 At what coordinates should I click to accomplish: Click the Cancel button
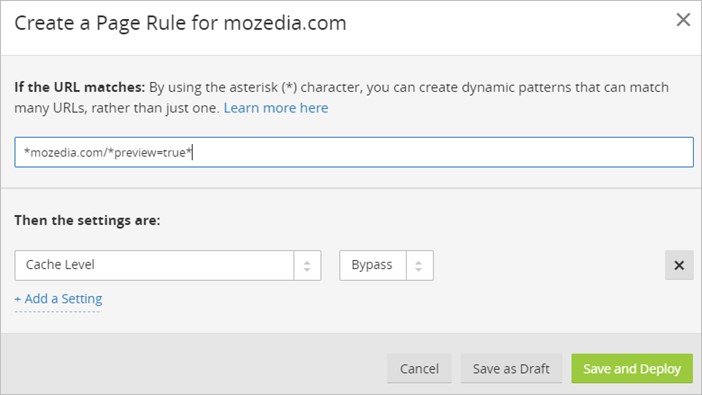coord(419,369)
